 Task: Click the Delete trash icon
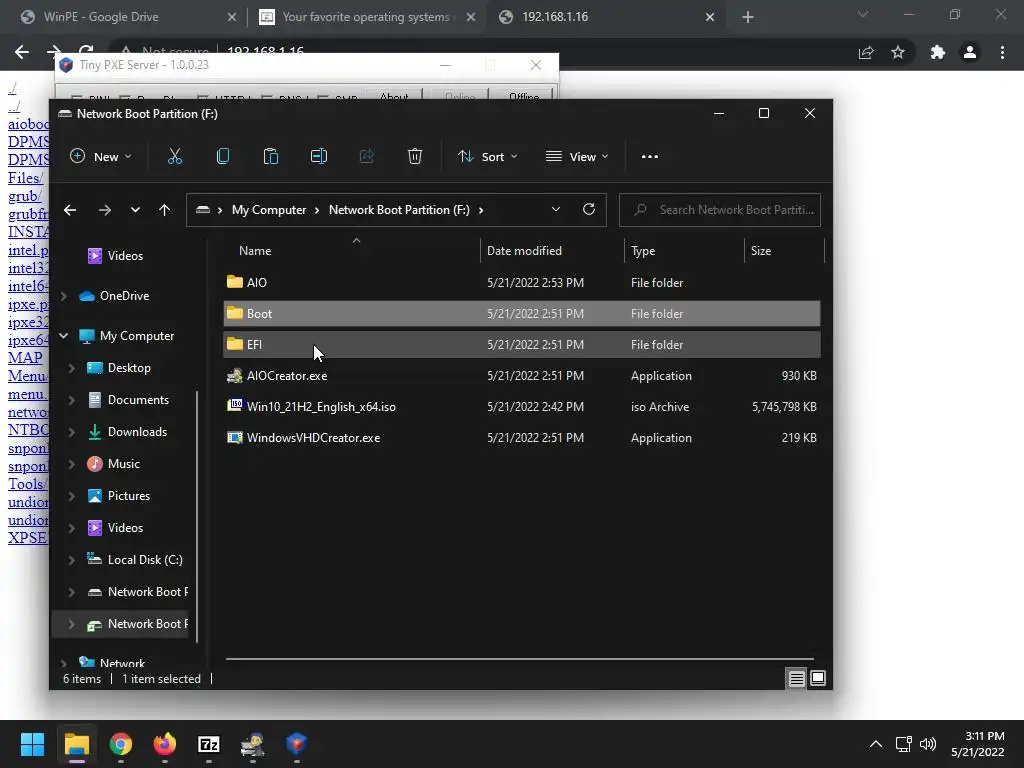click(415, 157)
